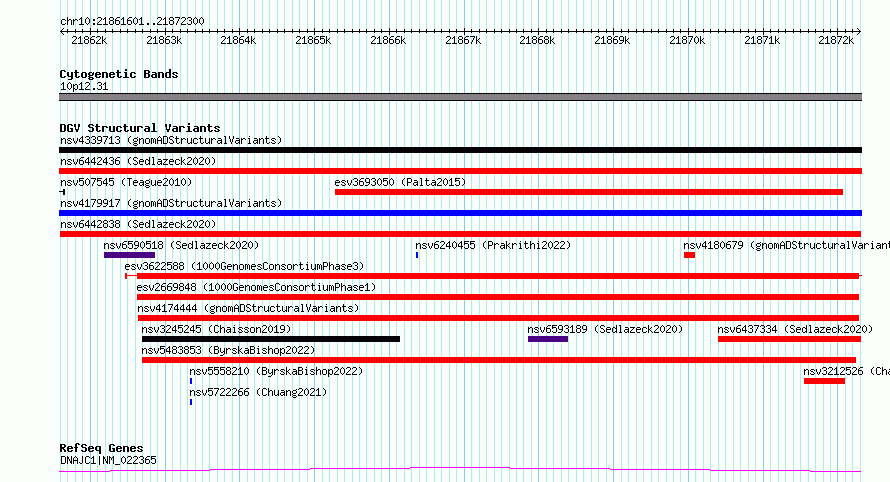
Task: Select the red nsv4174444 variant bar
Action: pos(498,318)
